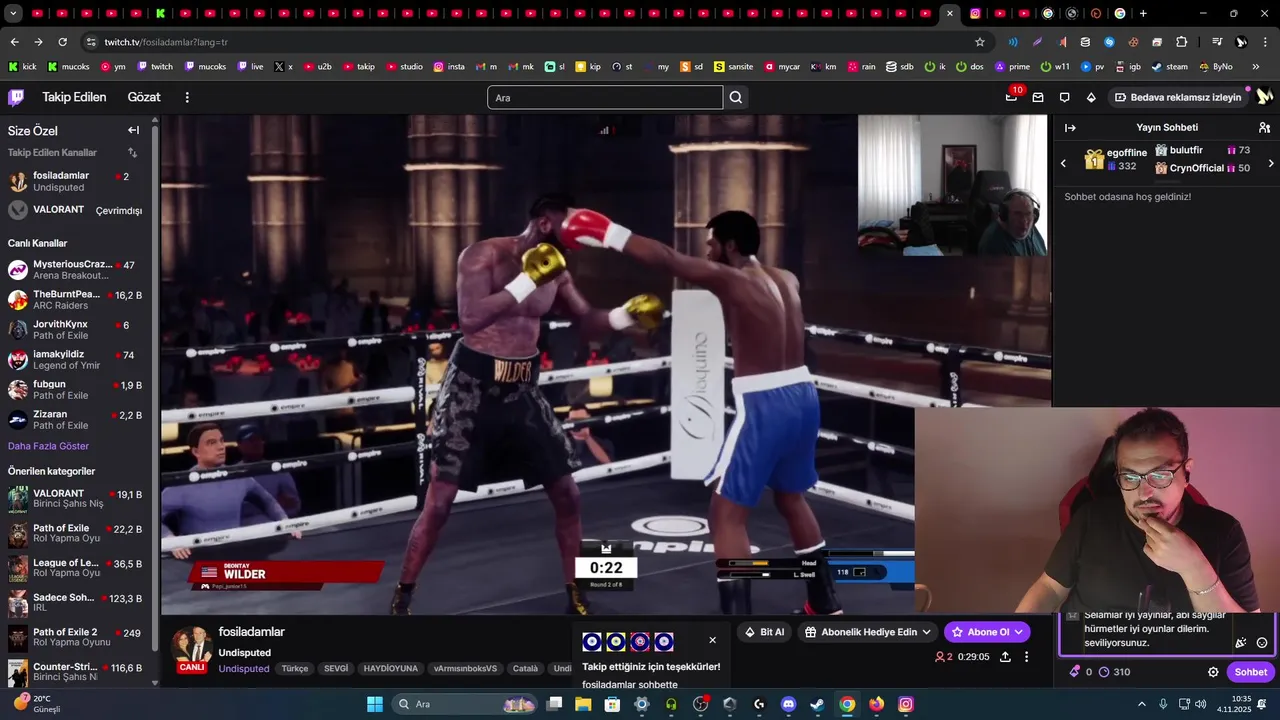Open the user avatar menu on Twitch

point(1264,97)
